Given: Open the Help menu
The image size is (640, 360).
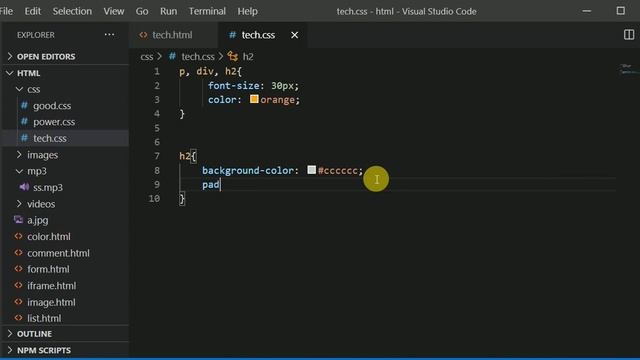Looking at the screenshot, I should tap(247, 11).
